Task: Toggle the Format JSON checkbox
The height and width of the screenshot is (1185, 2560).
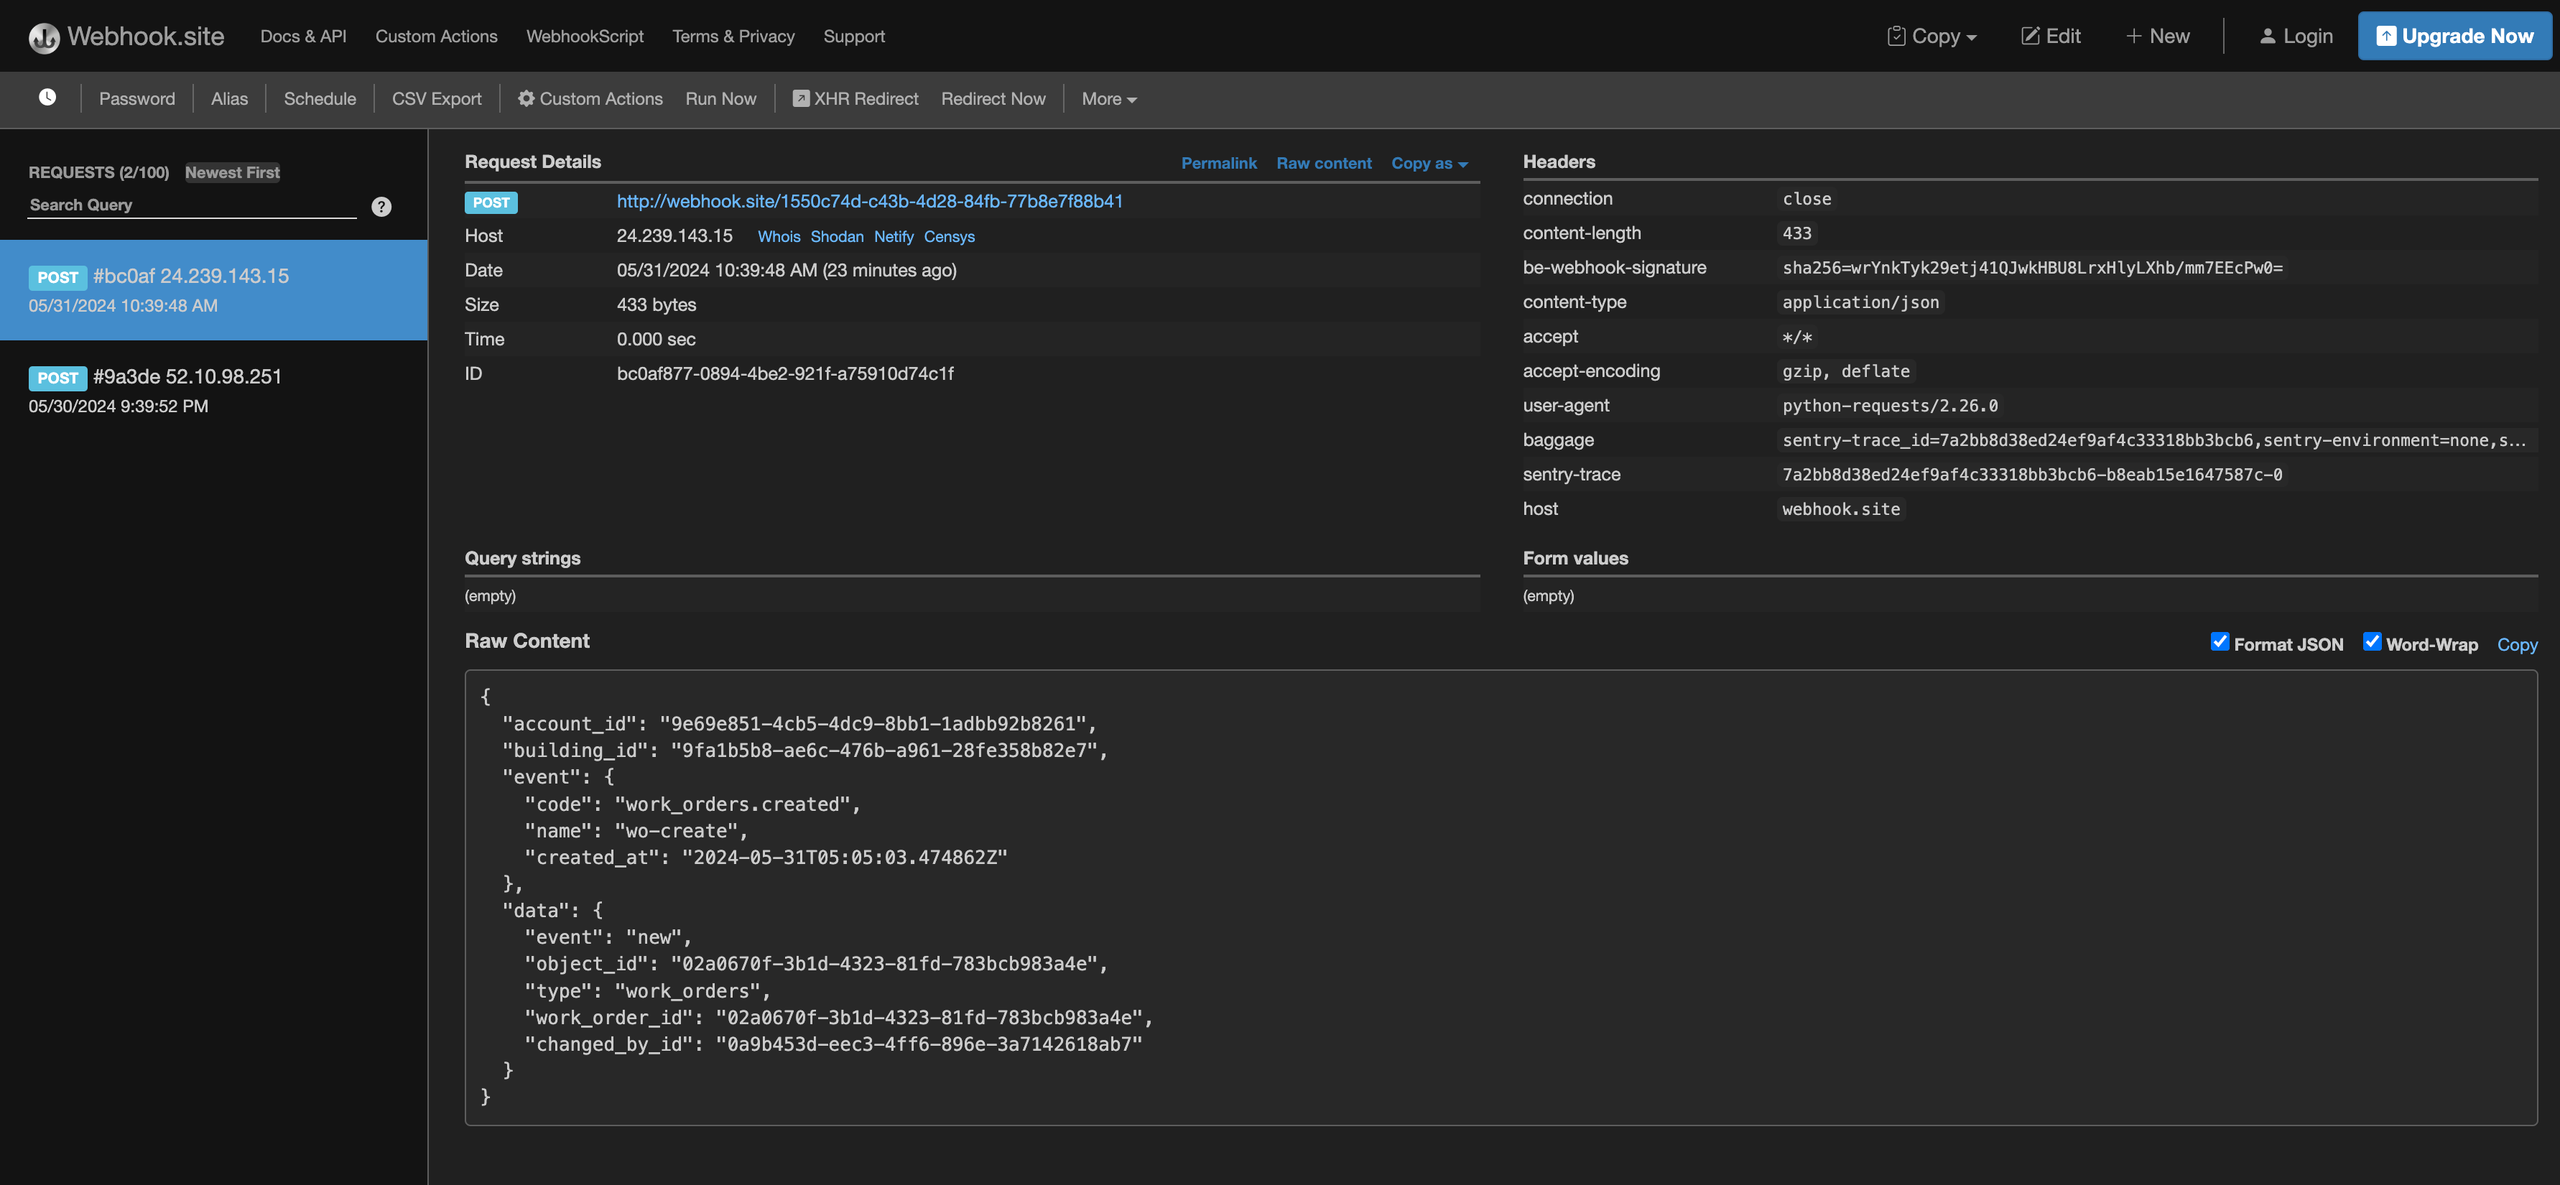Action: click(2220, 642)
